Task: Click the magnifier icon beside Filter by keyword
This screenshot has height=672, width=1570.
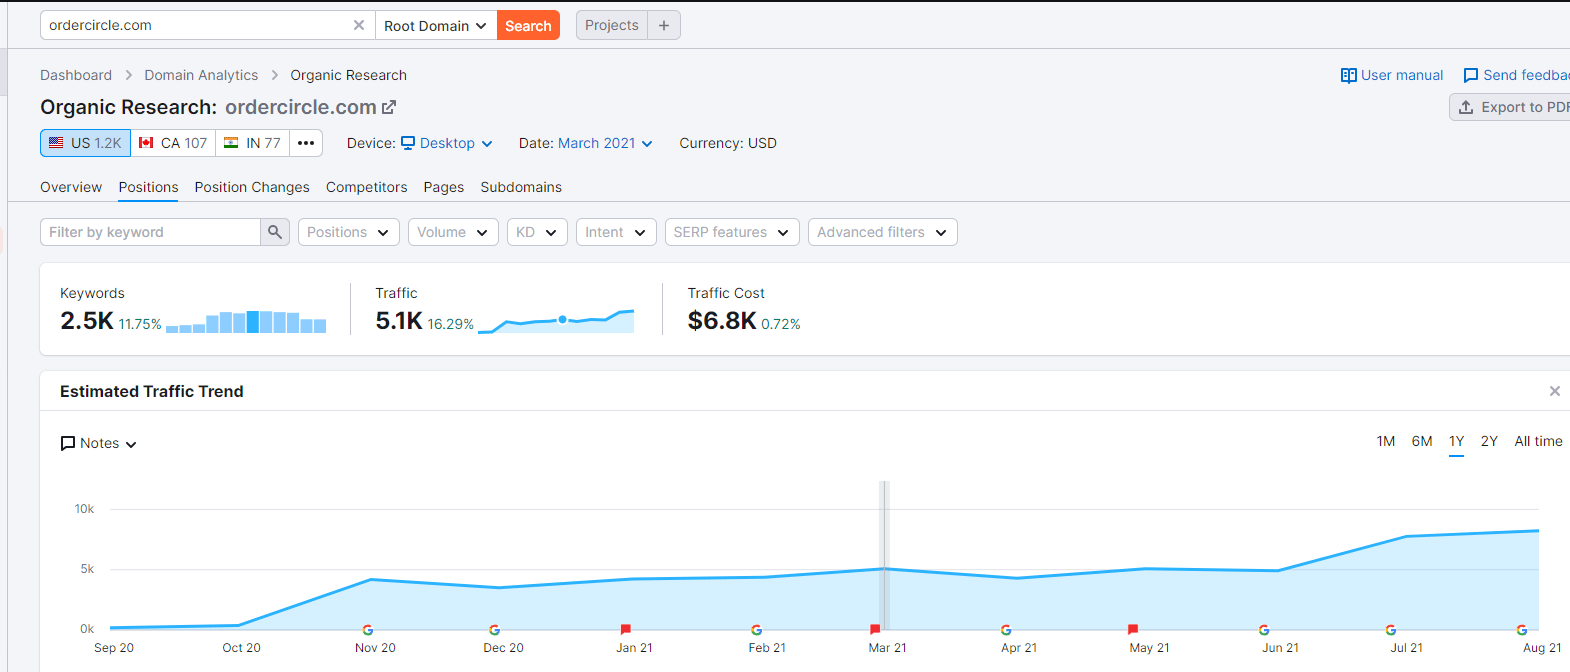Action: coord(275,232)
